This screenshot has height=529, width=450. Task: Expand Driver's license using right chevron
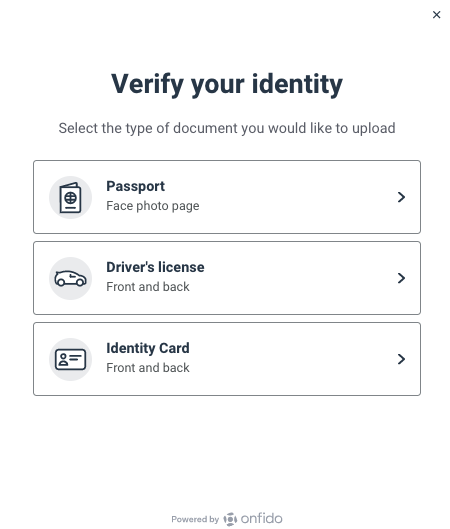click(x=401, y=278)
